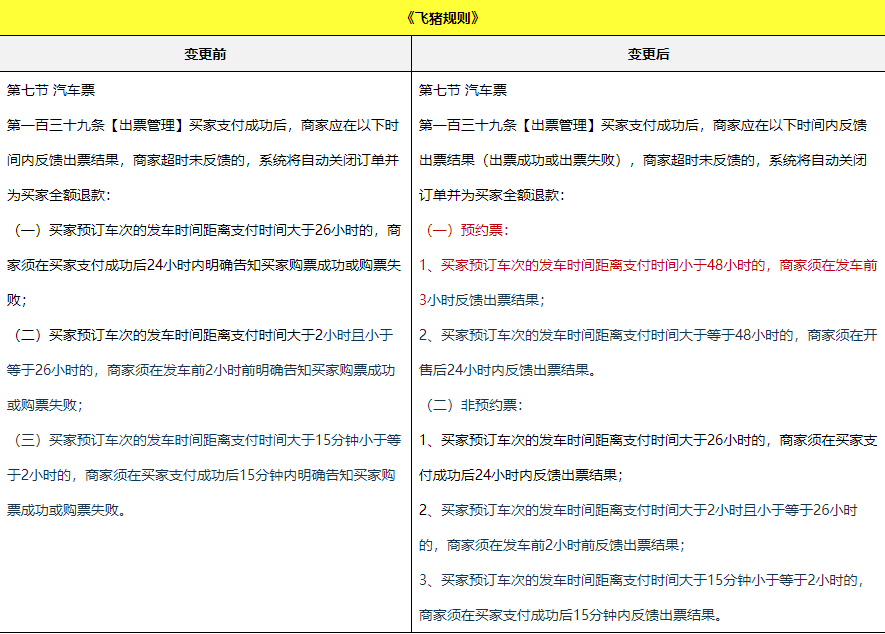Click the 3小时反馈出票结果 line

click(x=482, y=300)
